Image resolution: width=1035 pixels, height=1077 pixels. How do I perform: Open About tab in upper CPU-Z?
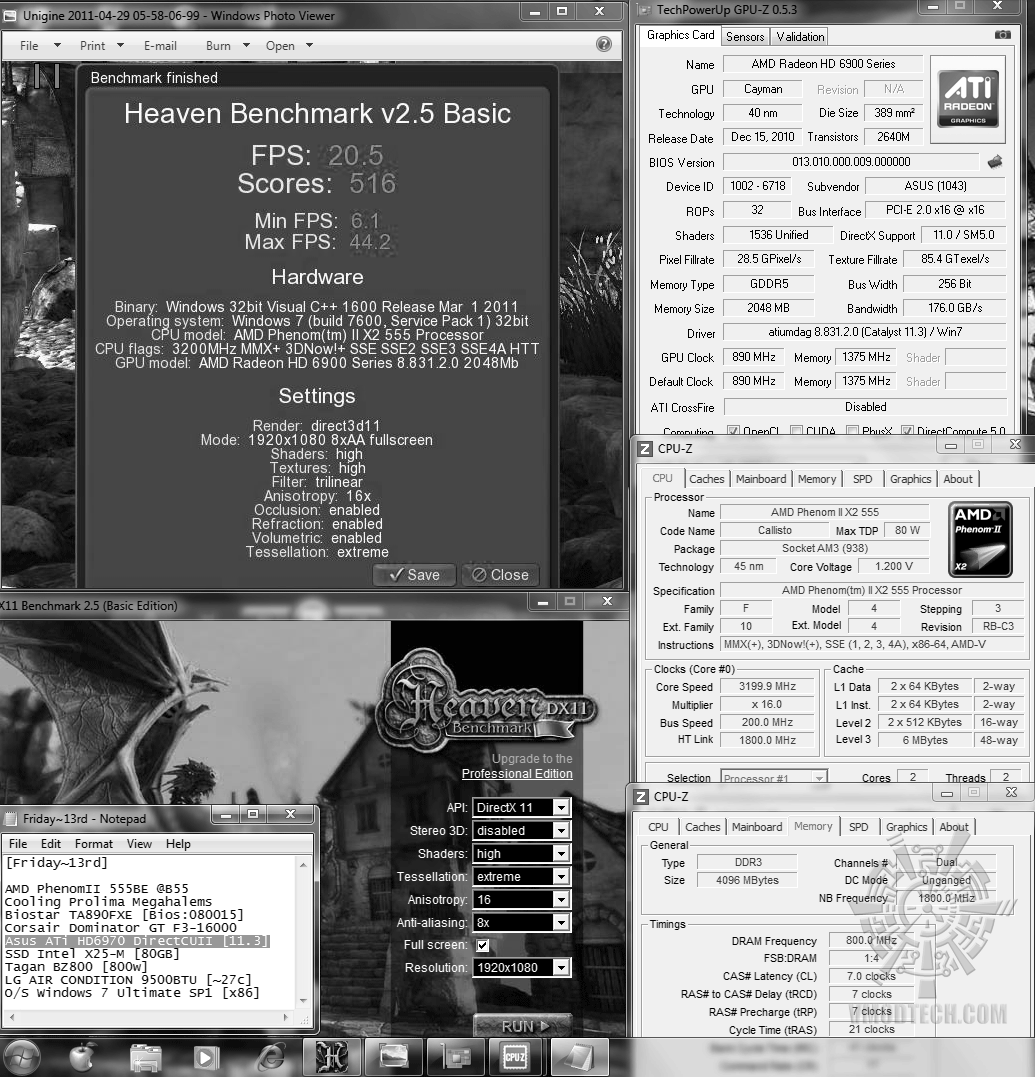tap(957, 479)
